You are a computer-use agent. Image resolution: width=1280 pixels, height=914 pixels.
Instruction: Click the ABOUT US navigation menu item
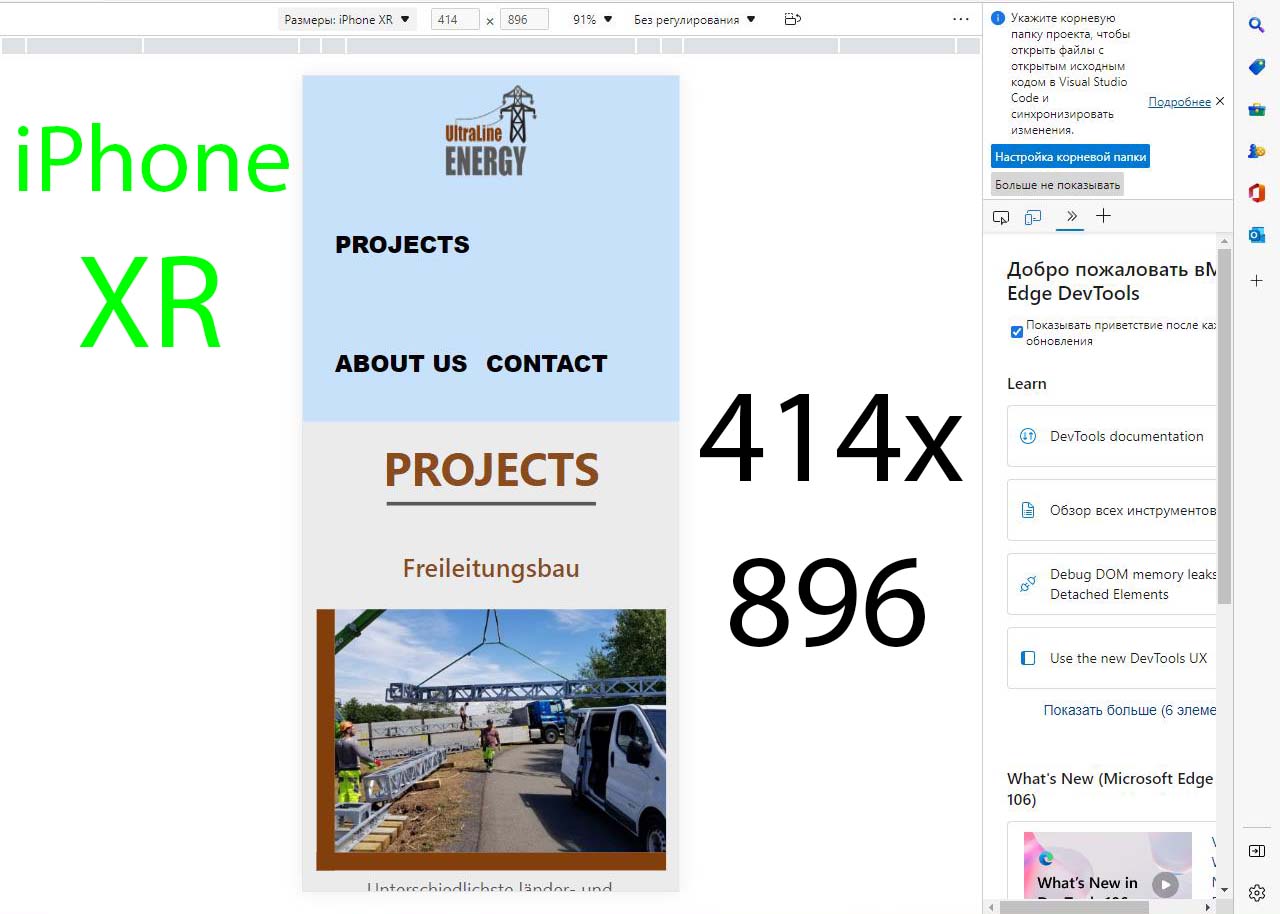point(401,364)
